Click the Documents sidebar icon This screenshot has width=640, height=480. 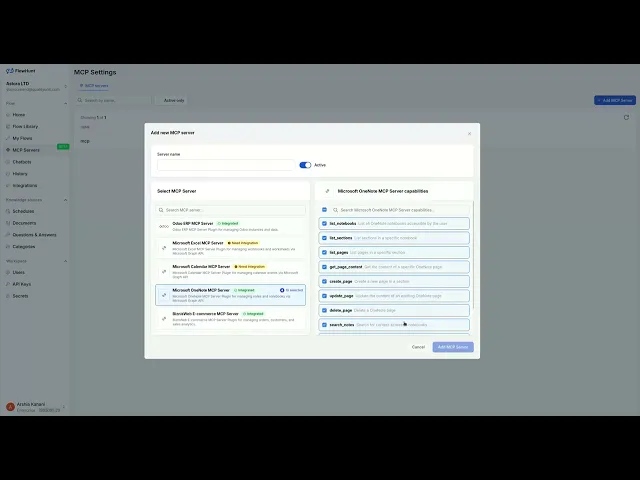tap(8, 223)
